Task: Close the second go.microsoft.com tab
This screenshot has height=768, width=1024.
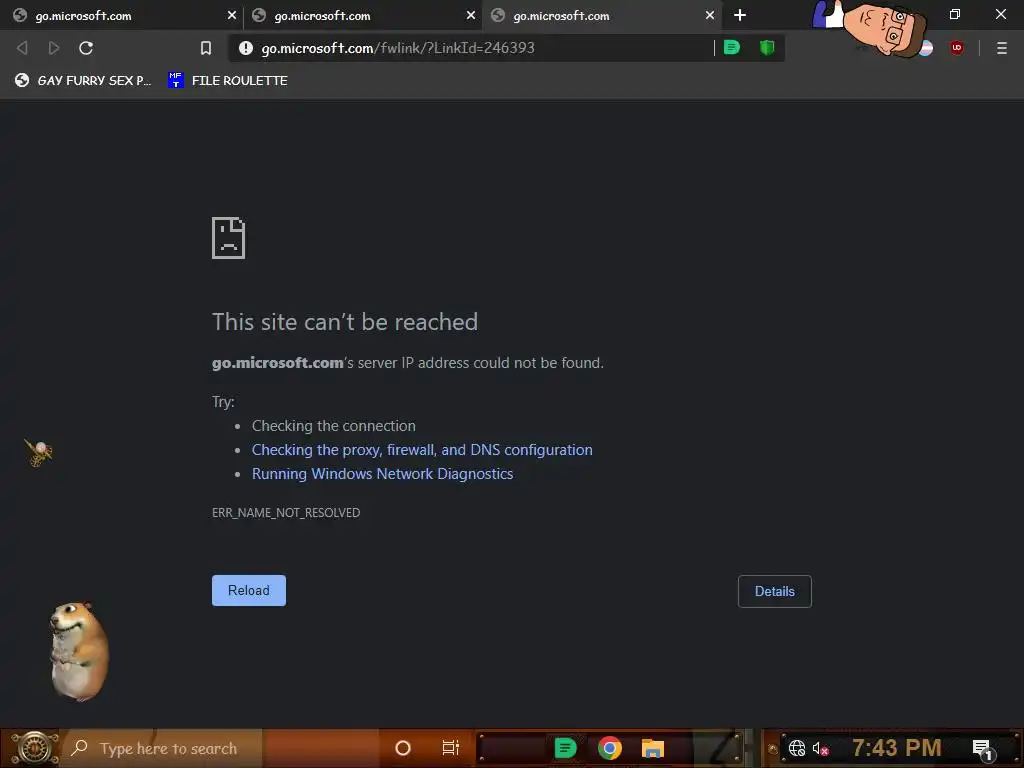Action: pos(471,15)
